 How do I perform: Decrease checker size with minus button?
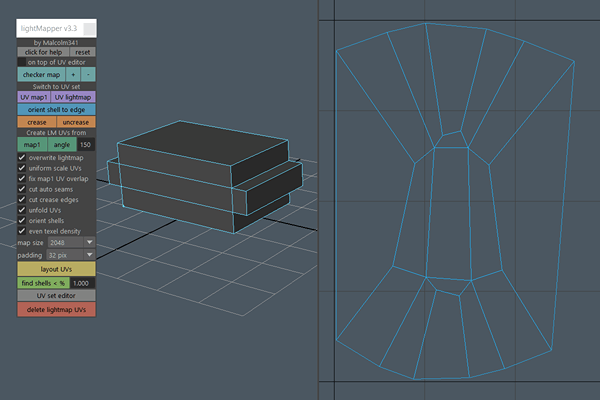pos(89,75)
